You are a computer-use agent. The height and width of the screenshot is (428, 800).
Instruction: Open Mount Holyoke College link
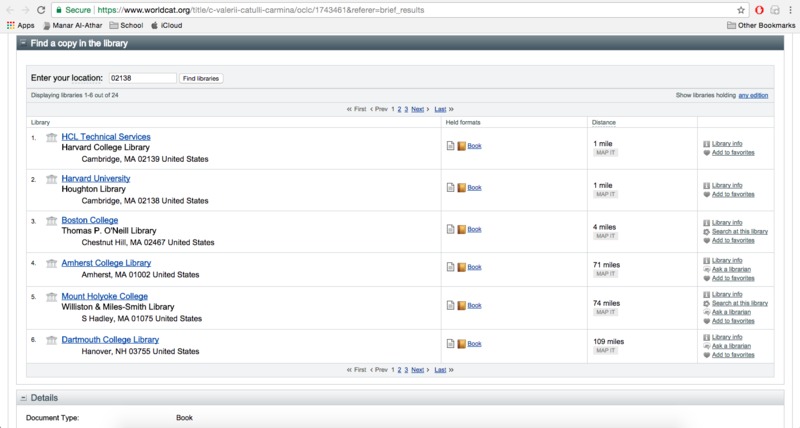(105, 296)
